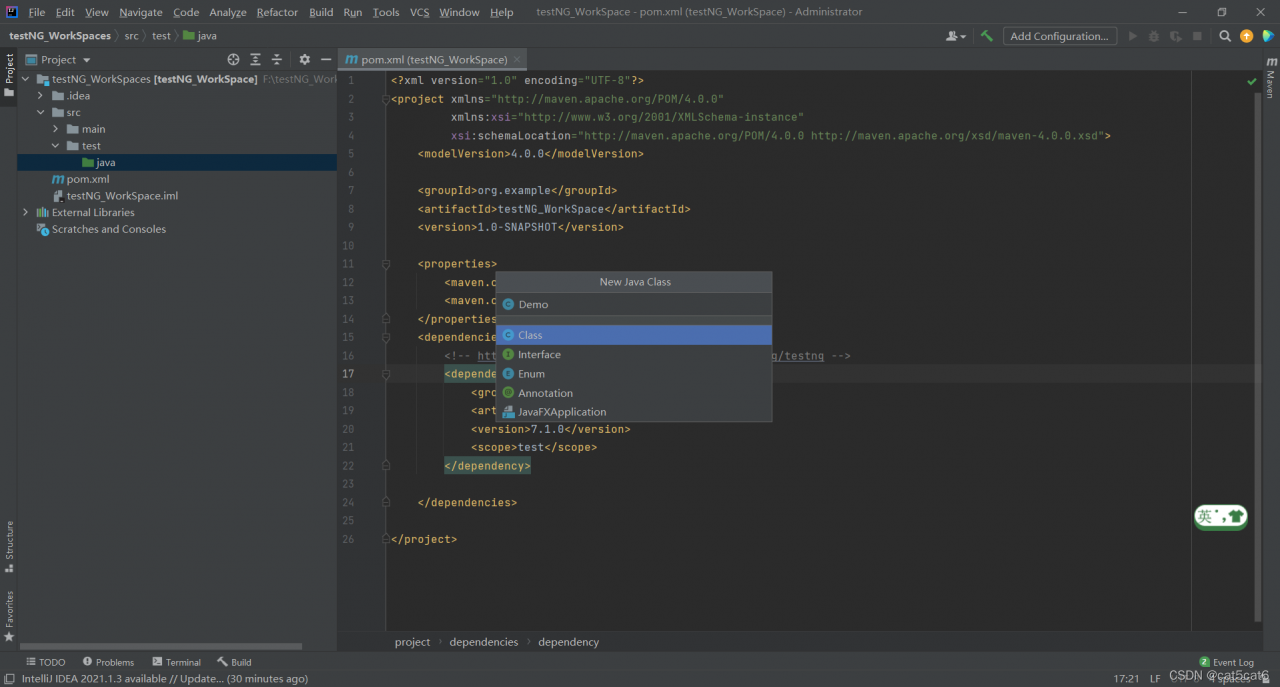The width and height of the screenshot is (1280, 687).
Task: Expand the .idea folder
Action: pos(41,96)
